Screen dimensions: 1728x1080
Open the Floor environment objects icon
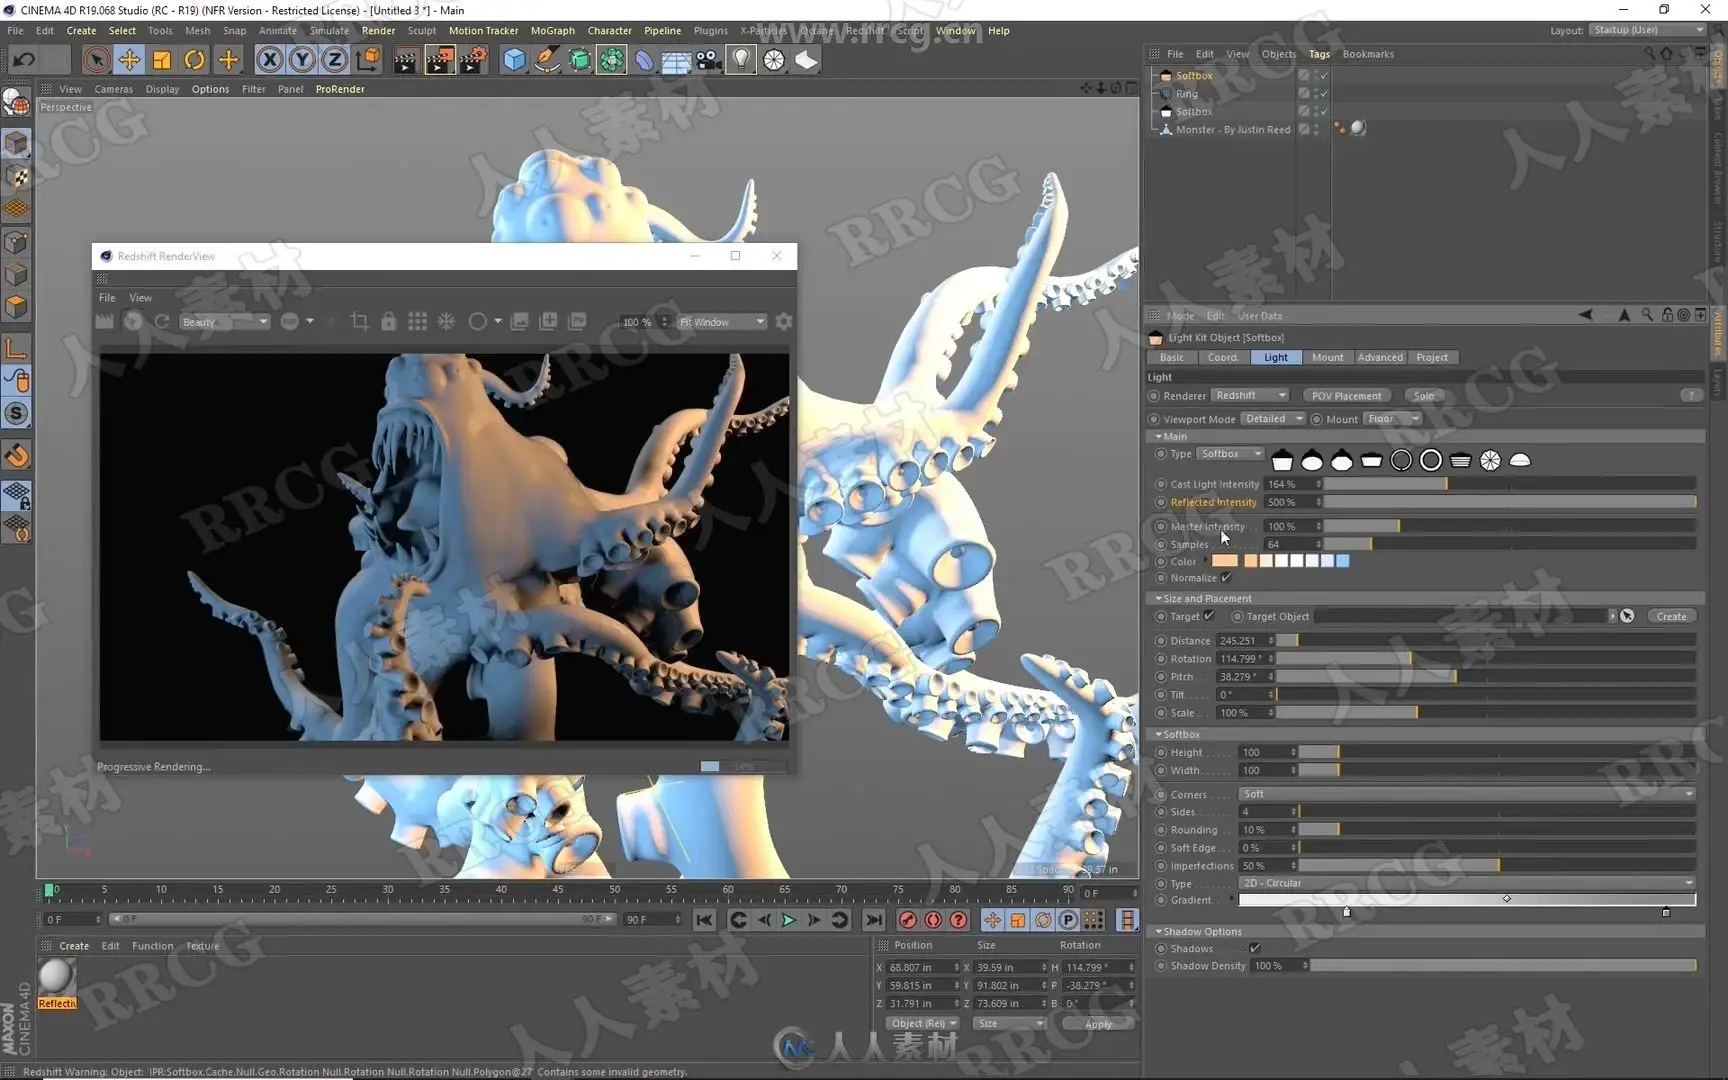tap(677, 60)
